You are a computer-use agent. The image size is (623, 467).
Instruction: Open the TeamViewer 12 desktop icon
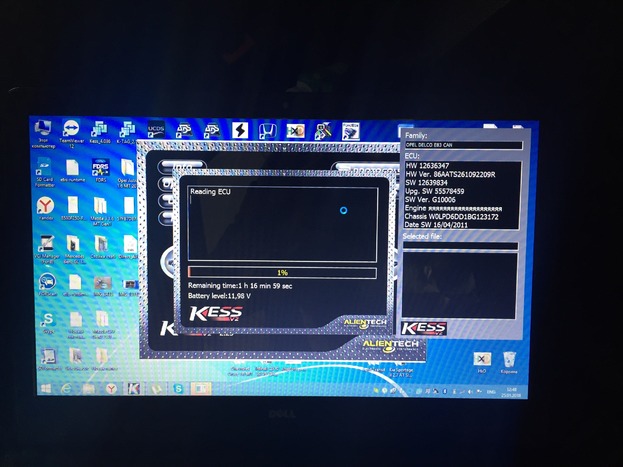[x=71, y=130]
